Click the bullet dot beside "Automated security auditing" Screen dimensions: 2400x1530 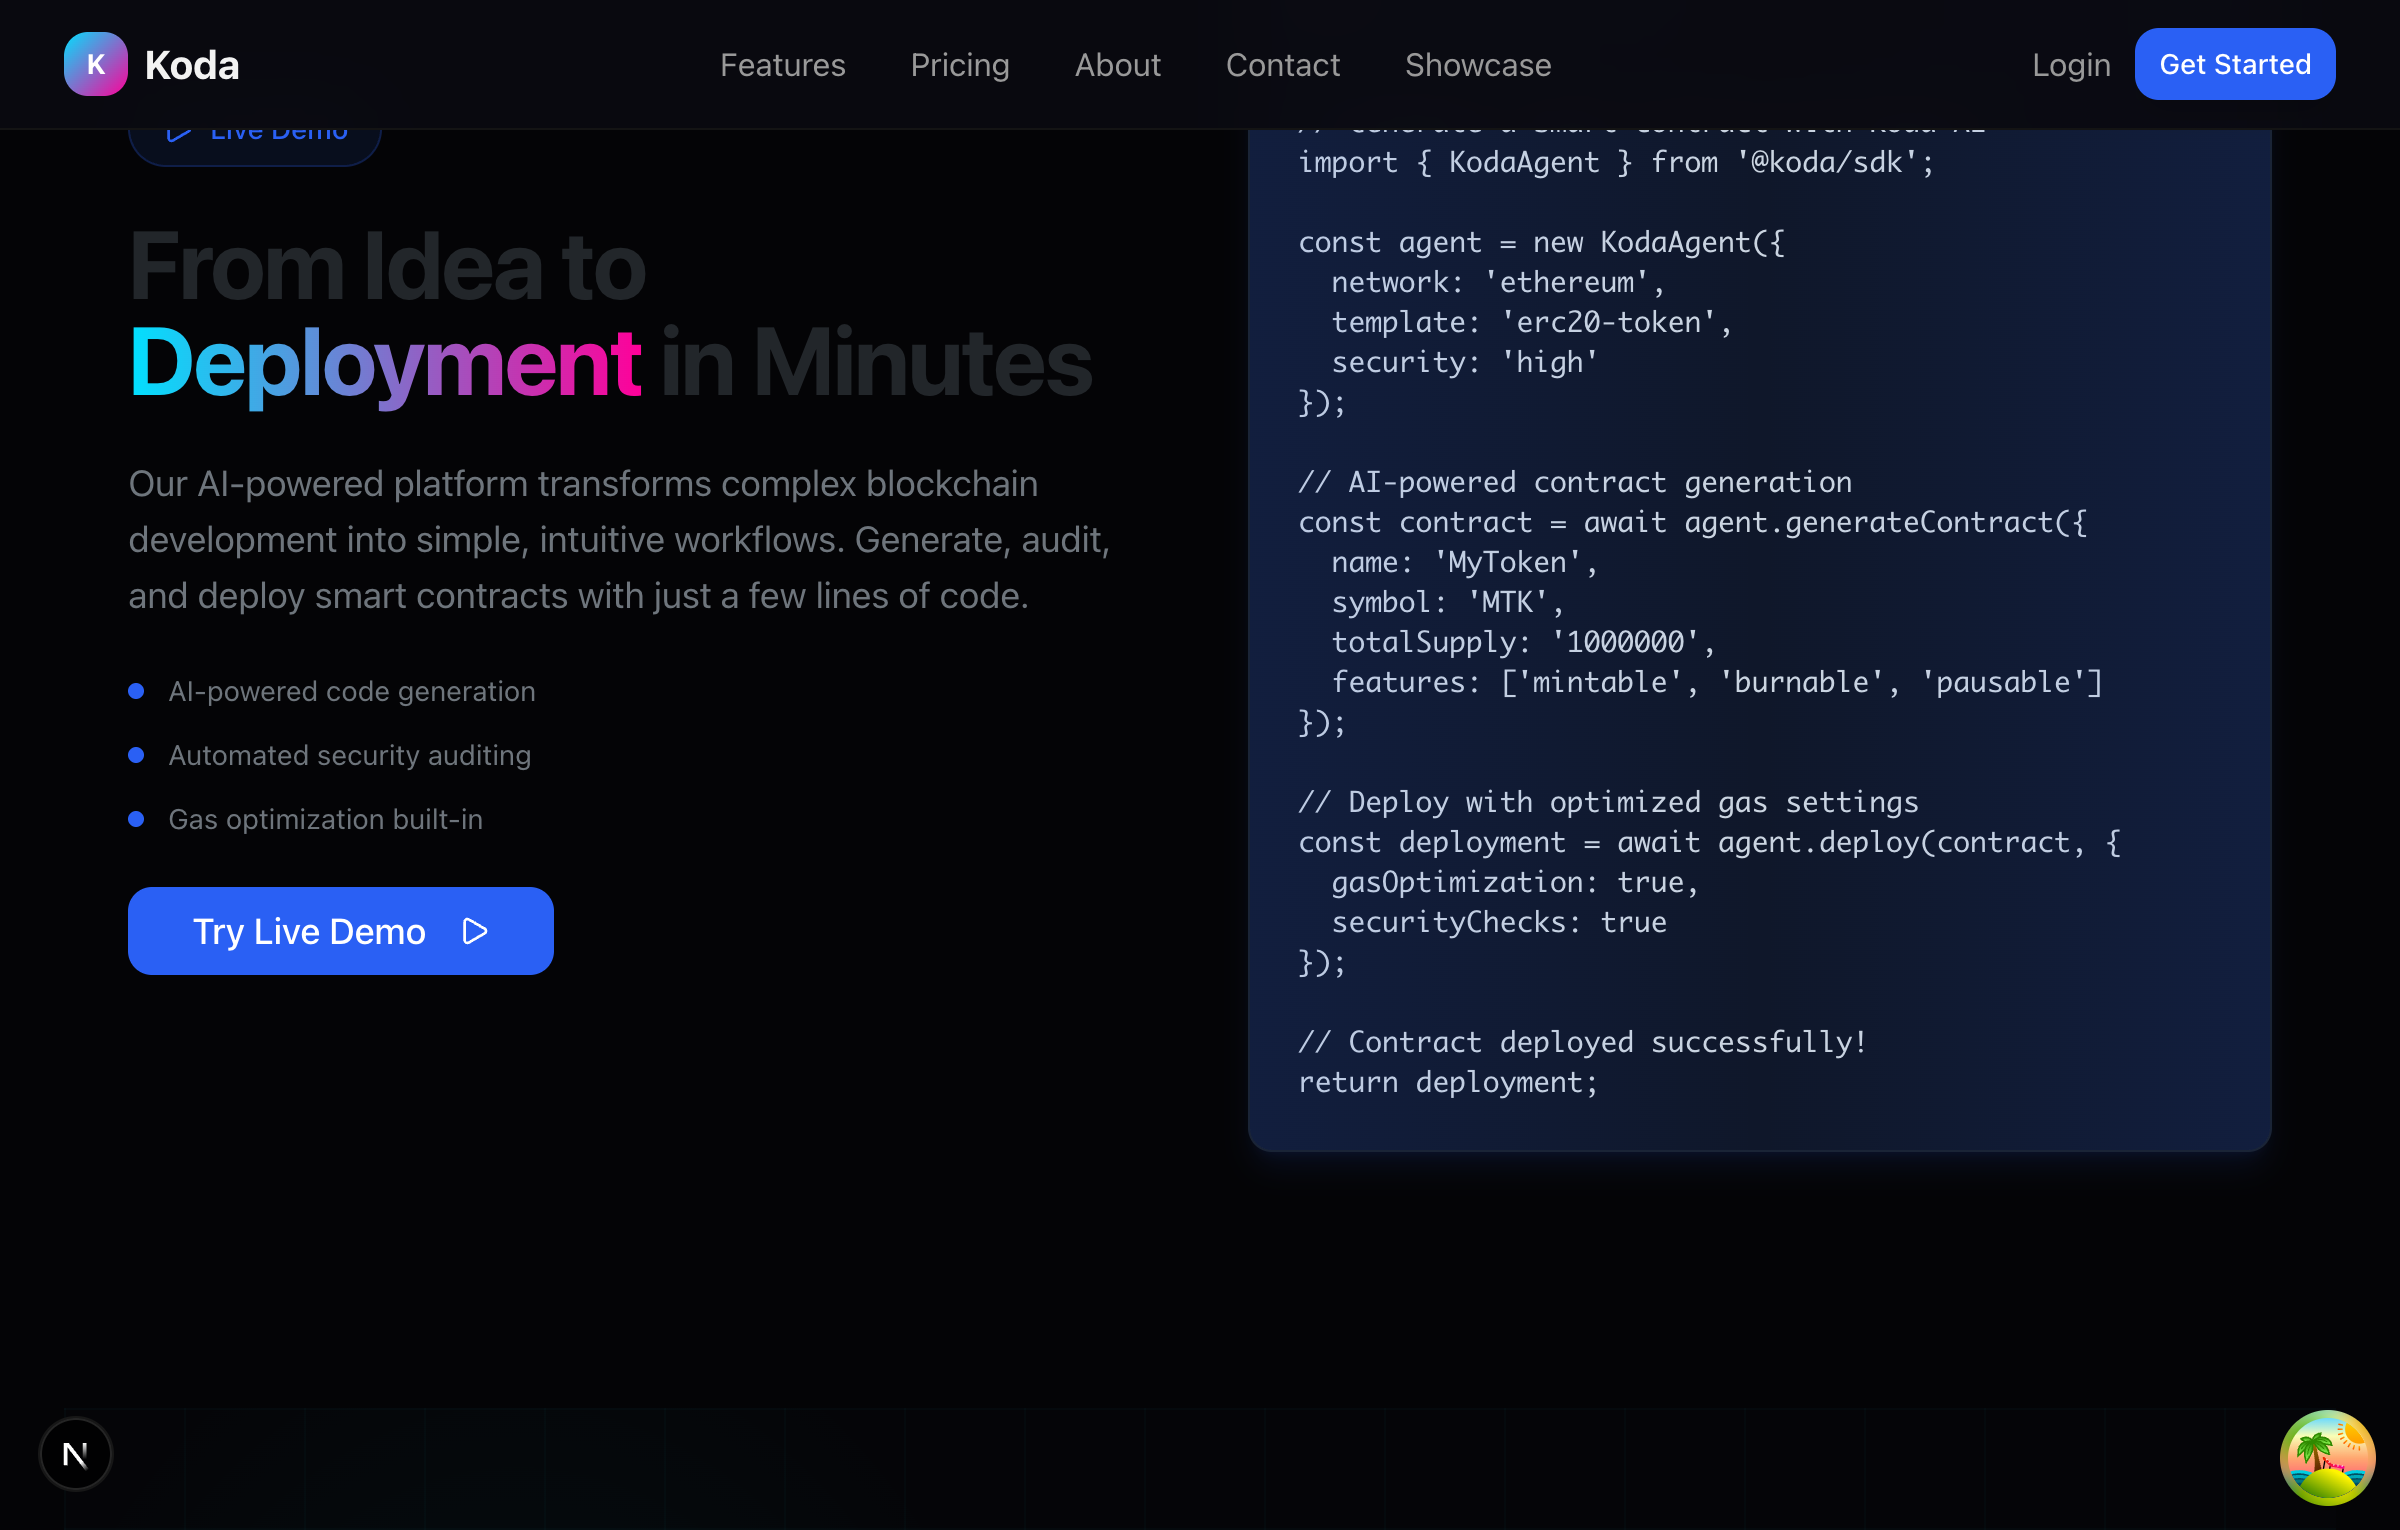[x=138, y=755]
